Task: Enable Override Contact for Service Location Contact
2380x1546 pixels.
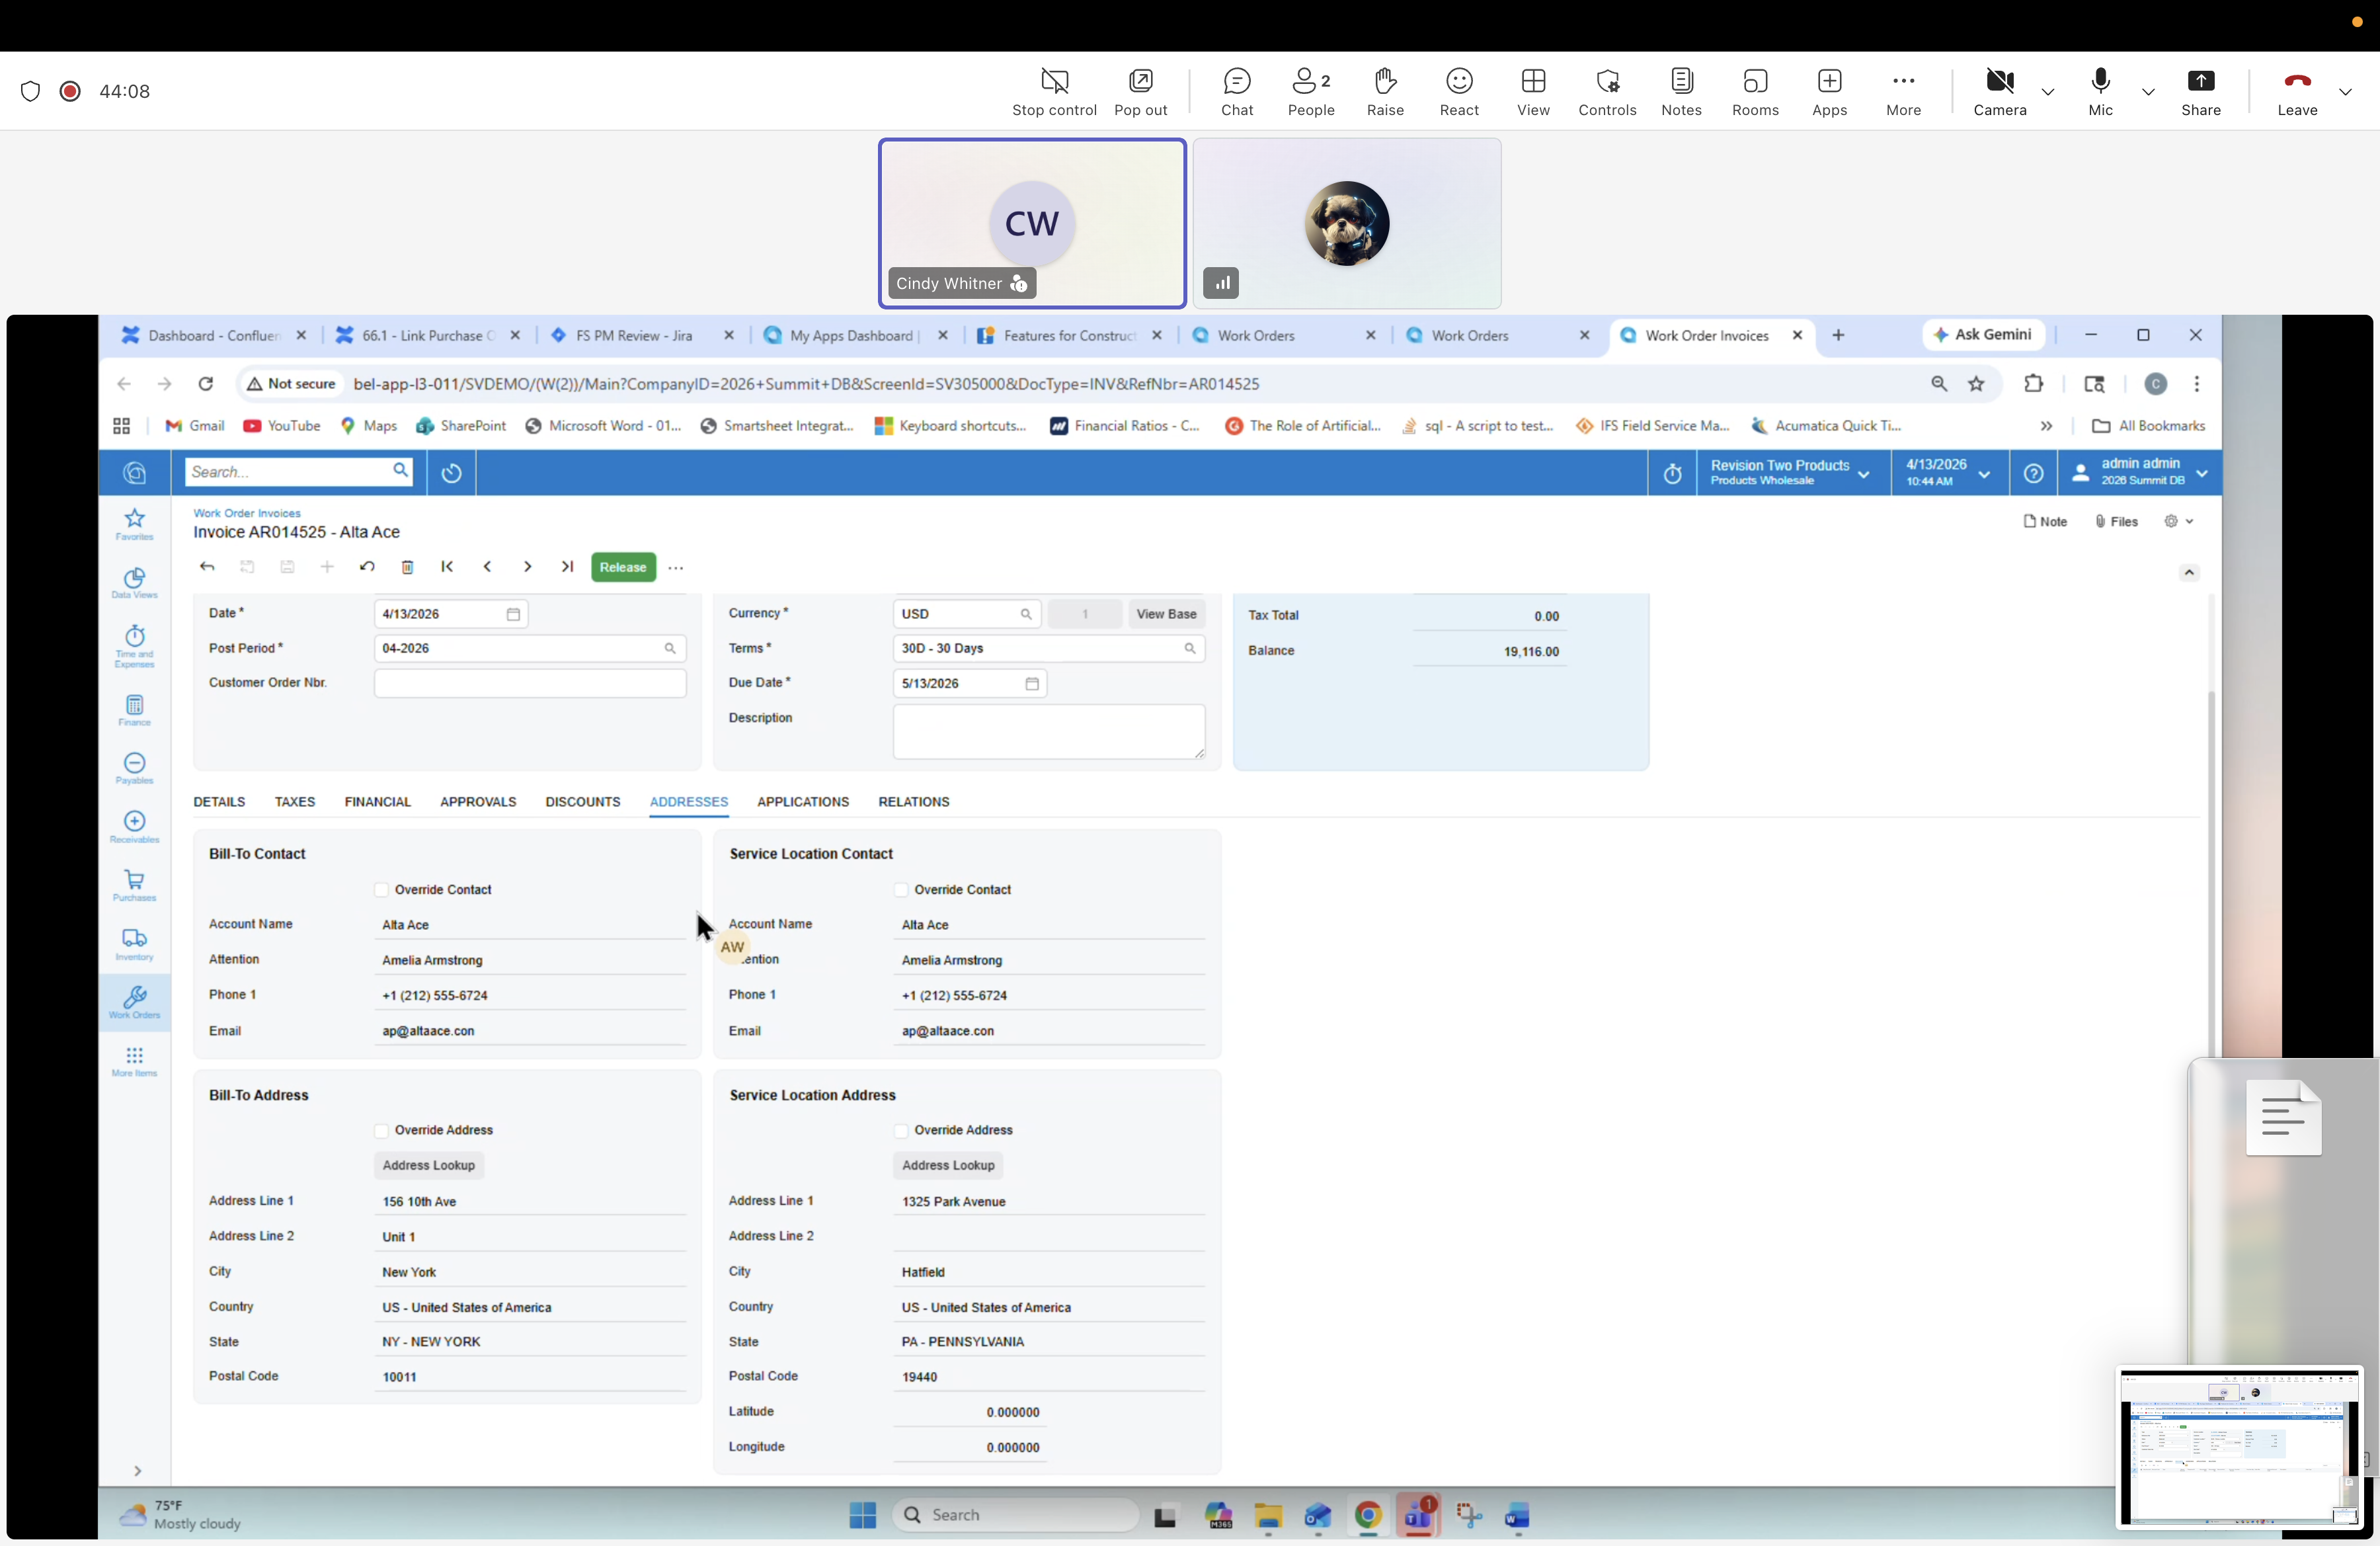Action: [902, 889]
